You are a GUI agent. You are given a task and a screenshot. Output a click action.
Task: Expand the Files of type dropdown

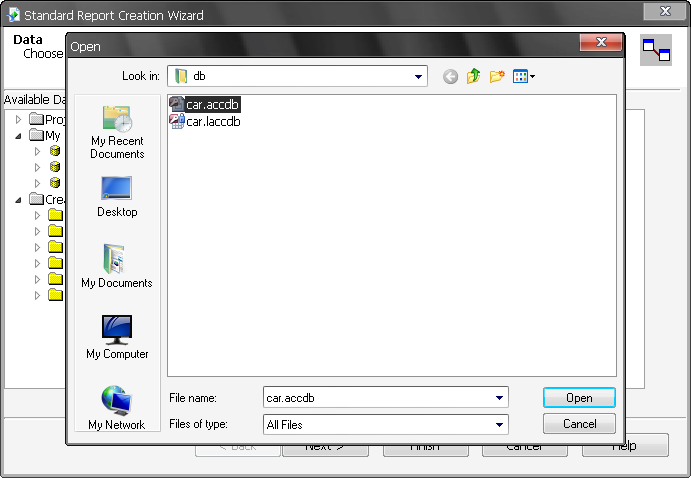(x=499, y=425)
